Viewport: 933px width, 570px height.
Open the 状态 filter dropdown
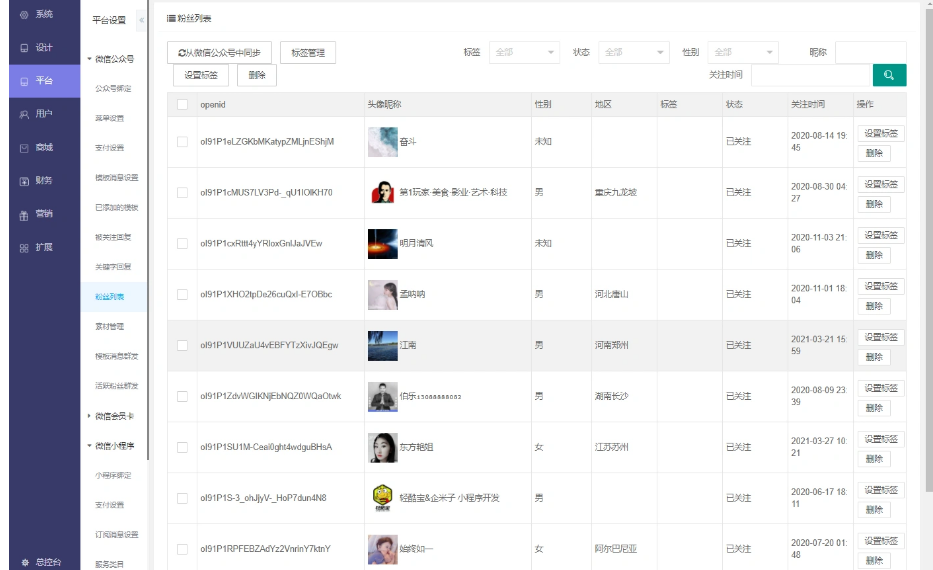coord(634,52)
